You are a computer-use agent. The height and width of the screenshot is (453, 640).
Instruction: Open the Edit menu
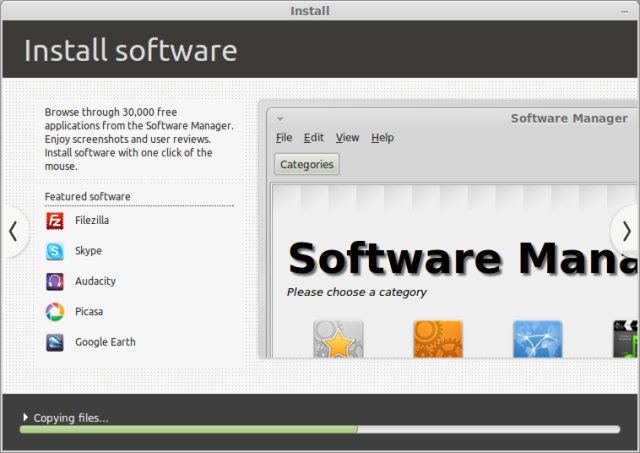313,138
